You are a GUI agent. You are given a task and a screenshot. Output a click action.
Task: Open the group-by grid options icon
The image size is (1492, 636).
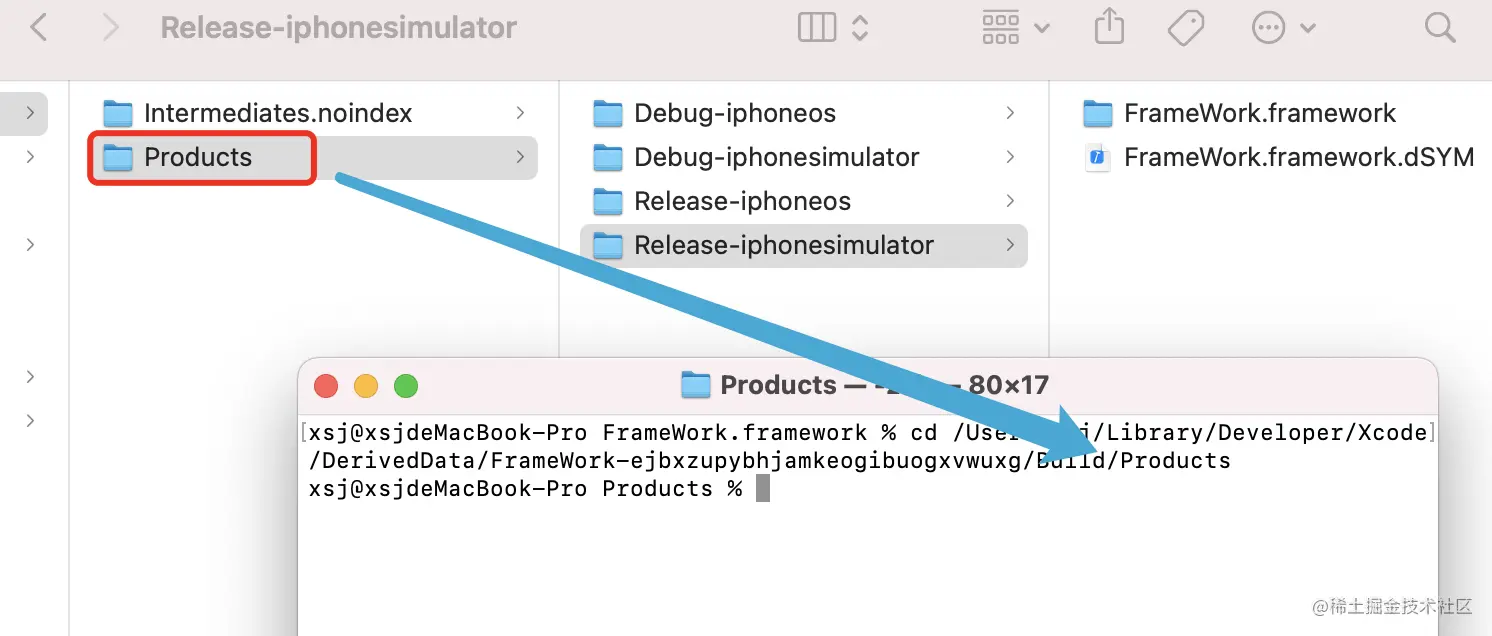pos(1001,27)
